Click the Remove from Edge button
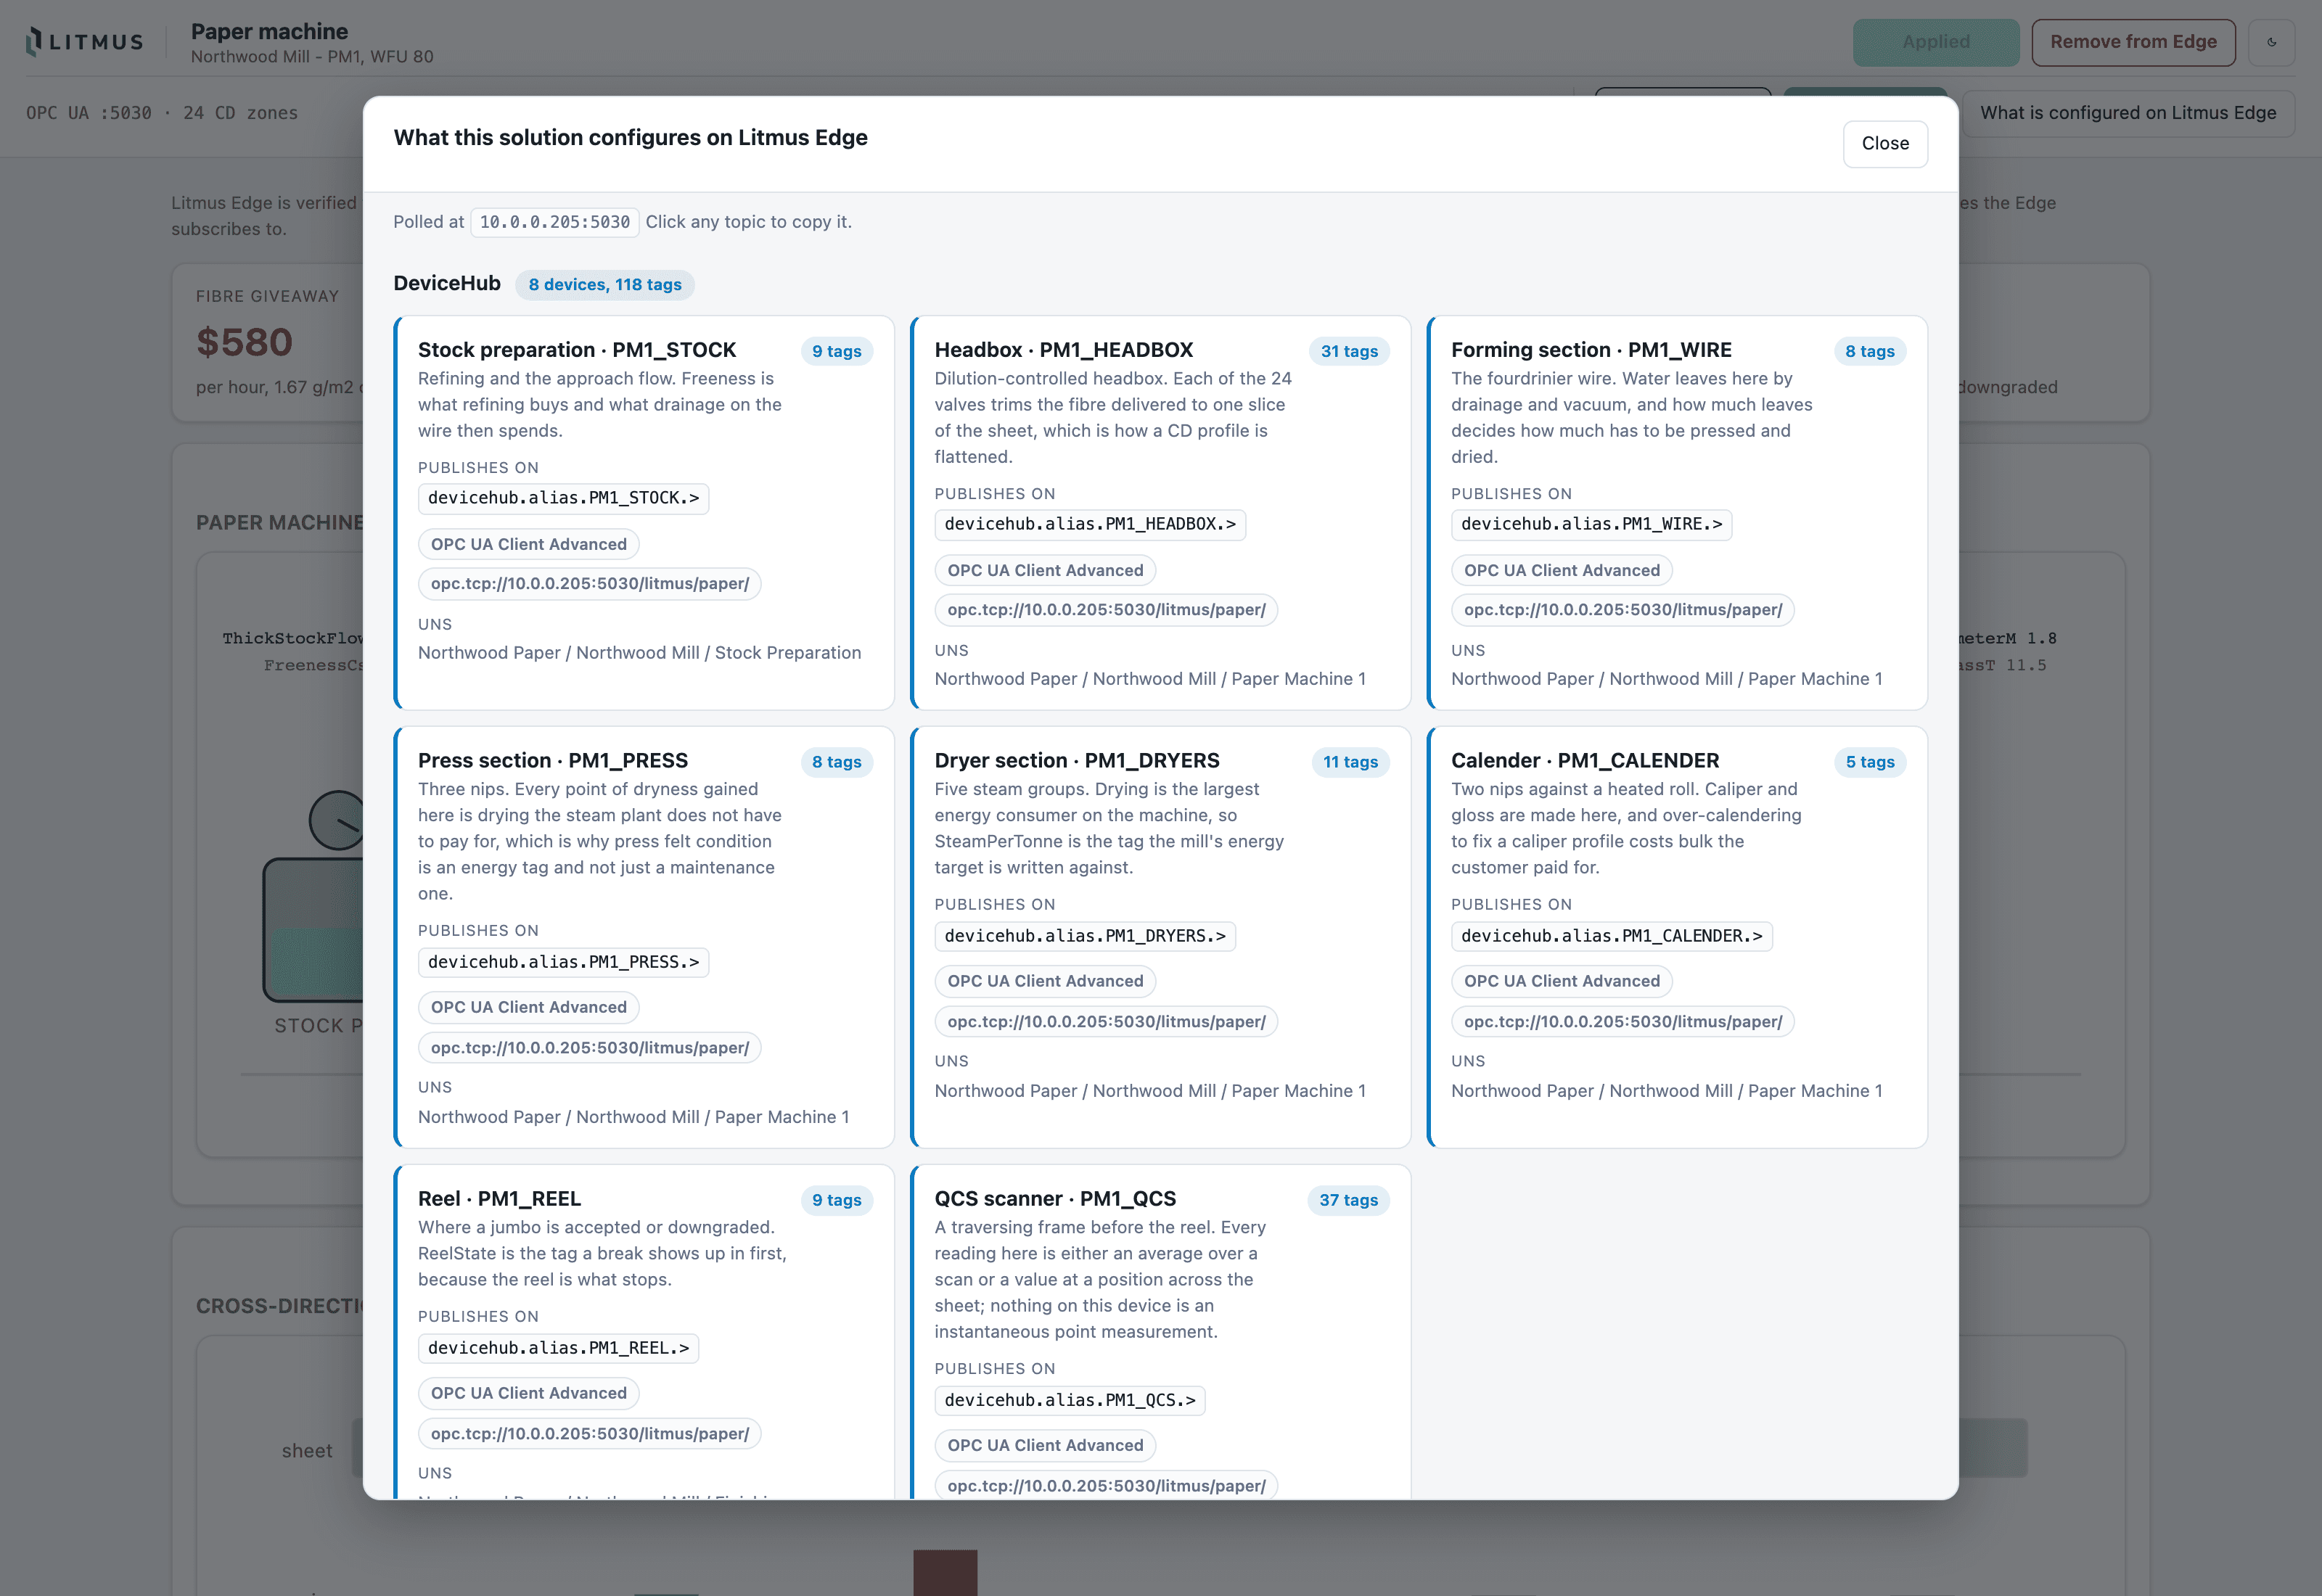 pos(2133,42)
